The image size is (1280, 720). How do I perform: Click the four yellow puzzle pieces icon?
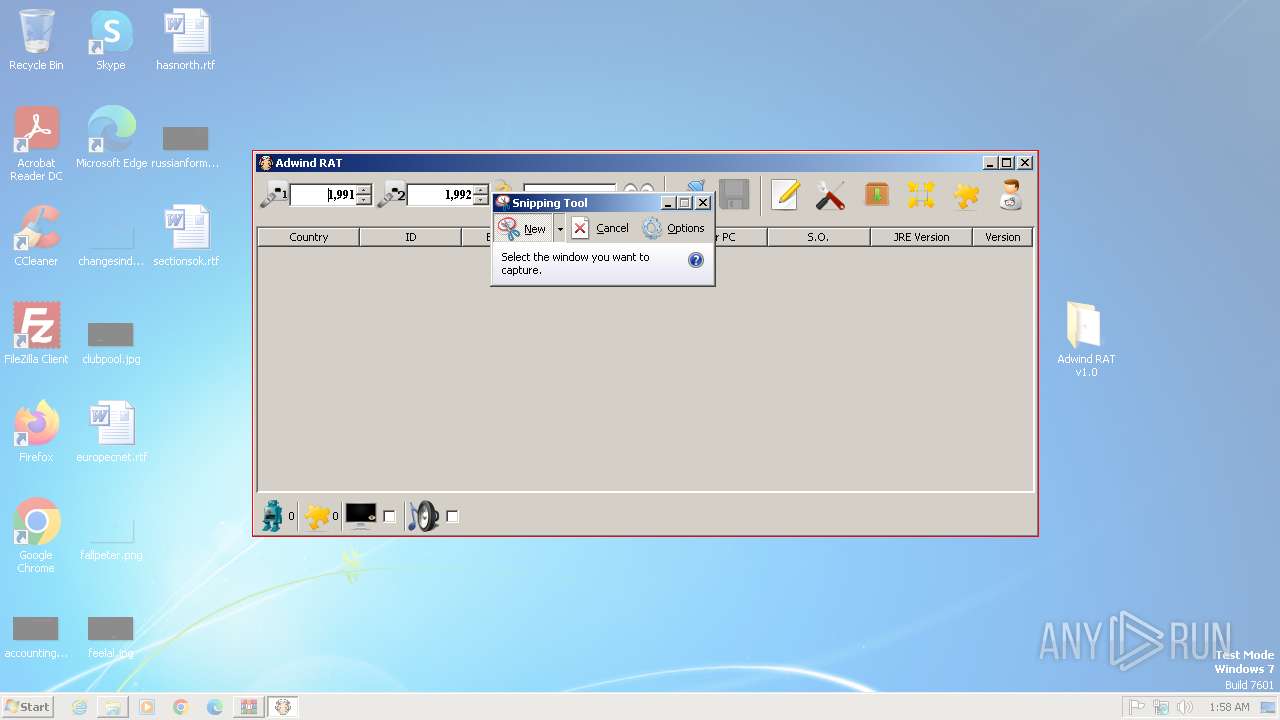coord(921,195)
